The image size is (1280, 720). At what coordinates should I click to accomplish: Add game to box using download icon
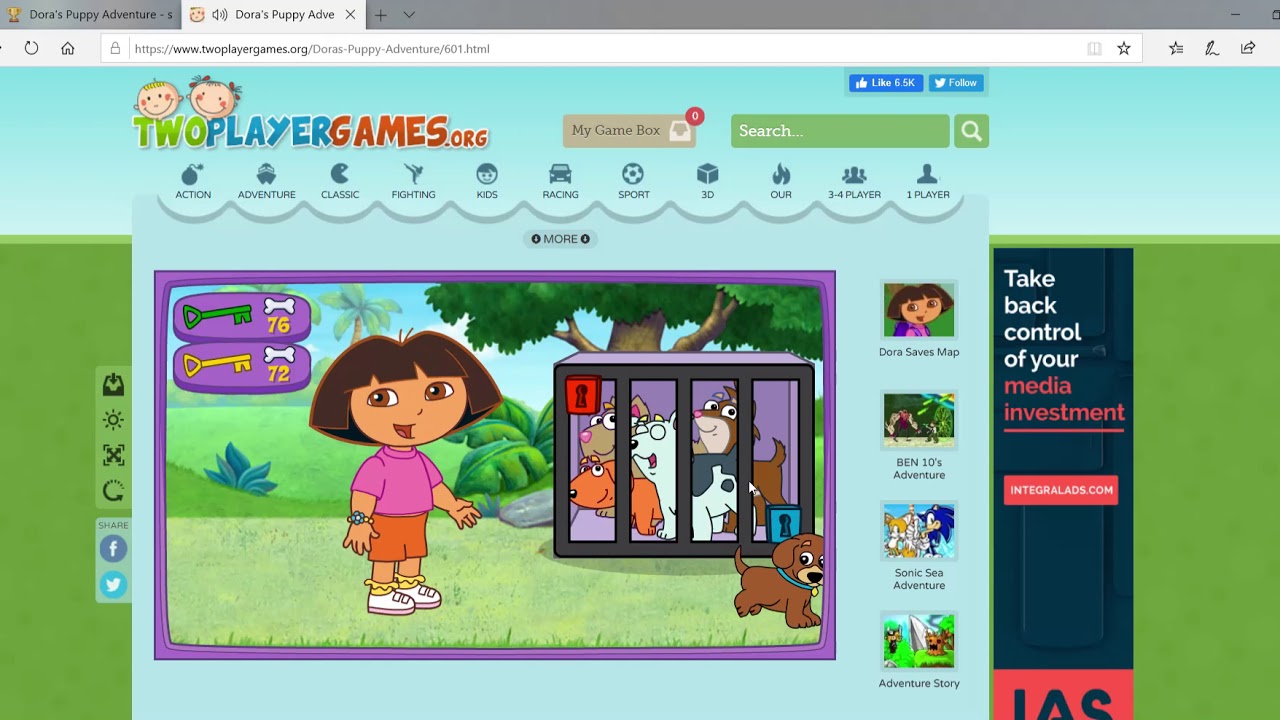113,385
